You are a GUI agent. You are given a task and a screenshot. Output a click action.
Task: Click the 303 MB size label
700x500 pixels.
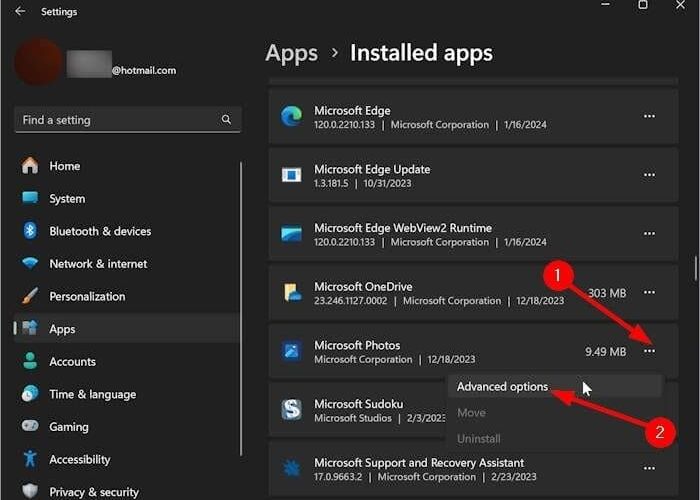pos(607,293)
